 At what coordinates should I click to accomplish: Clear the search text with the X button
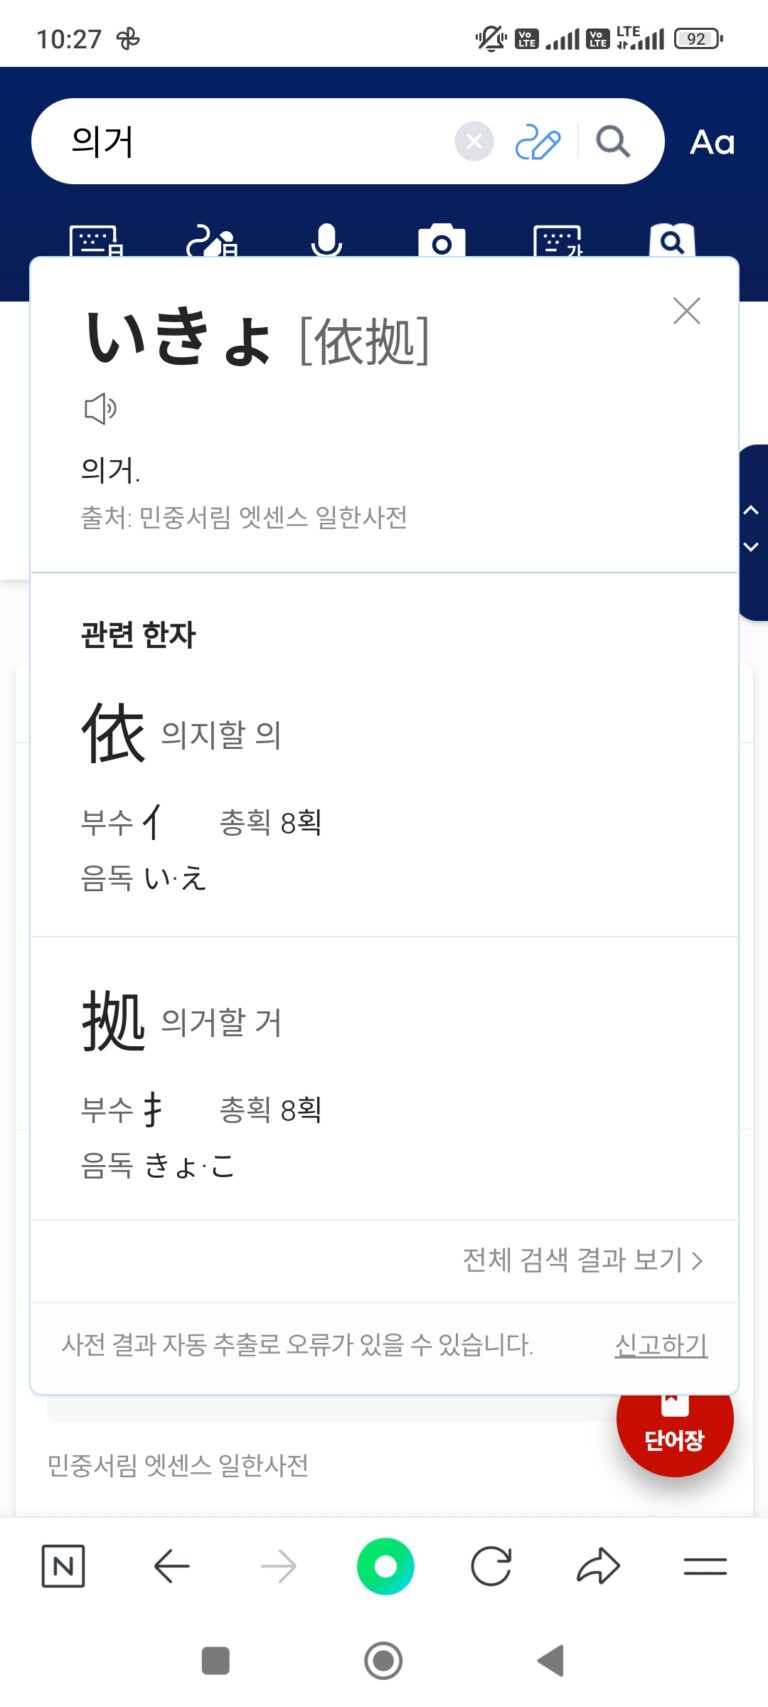coord(474,142)
